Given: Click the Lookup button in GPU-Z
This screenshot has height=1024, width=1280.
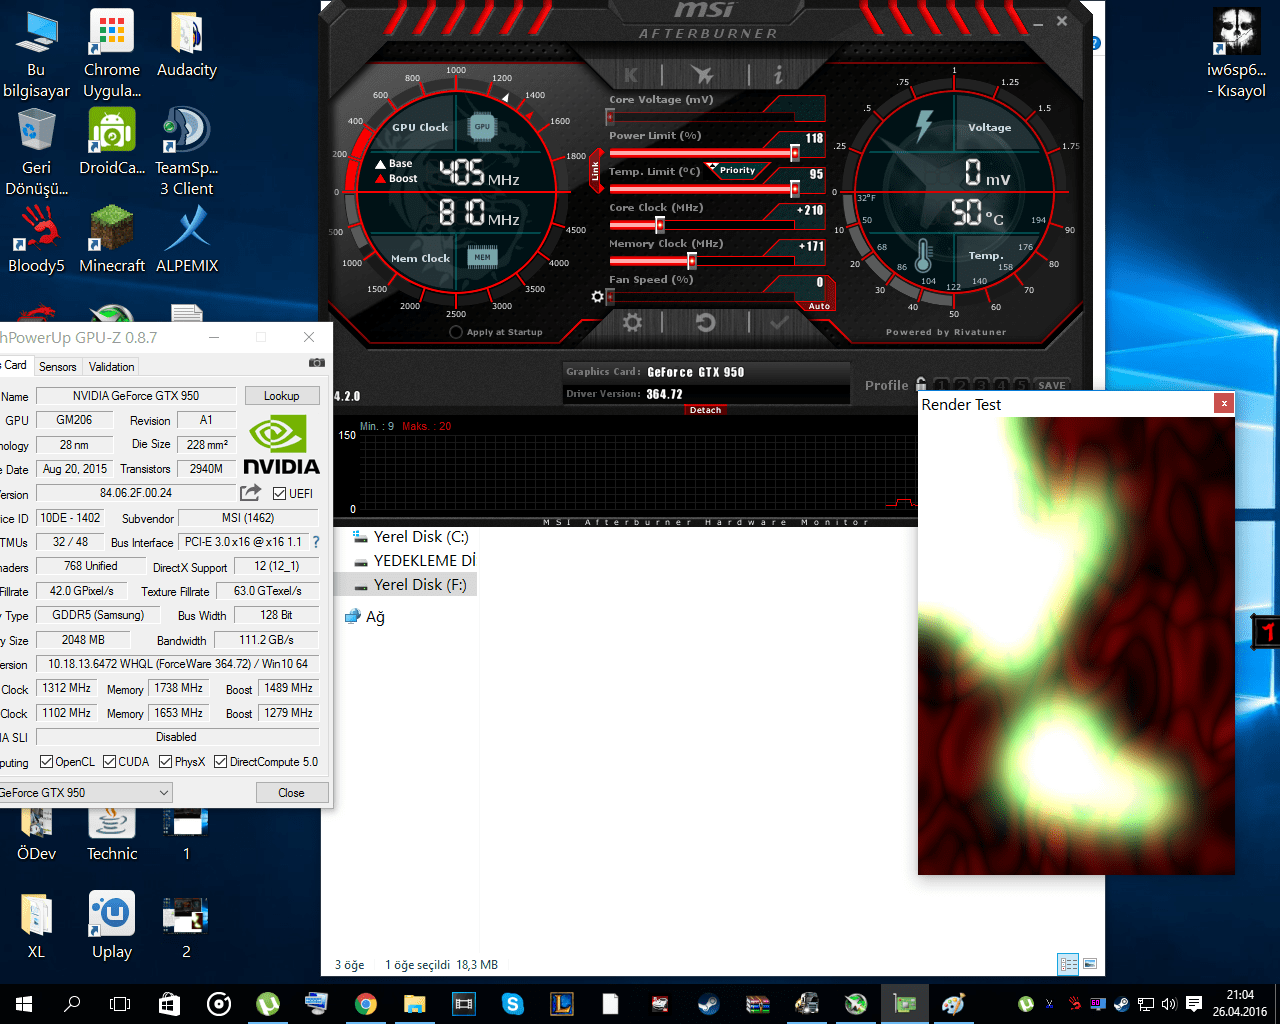Looking at the screenshot, I should tap(281, 396).
